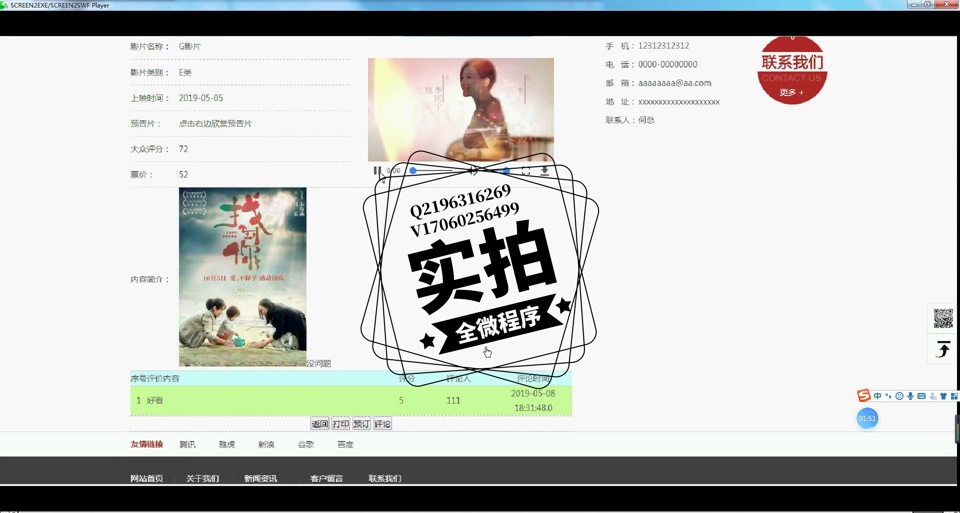This screenshot has height=513, width=960.
Task: Open the 百度 friendly link
Action: click(x=345, y=444)
